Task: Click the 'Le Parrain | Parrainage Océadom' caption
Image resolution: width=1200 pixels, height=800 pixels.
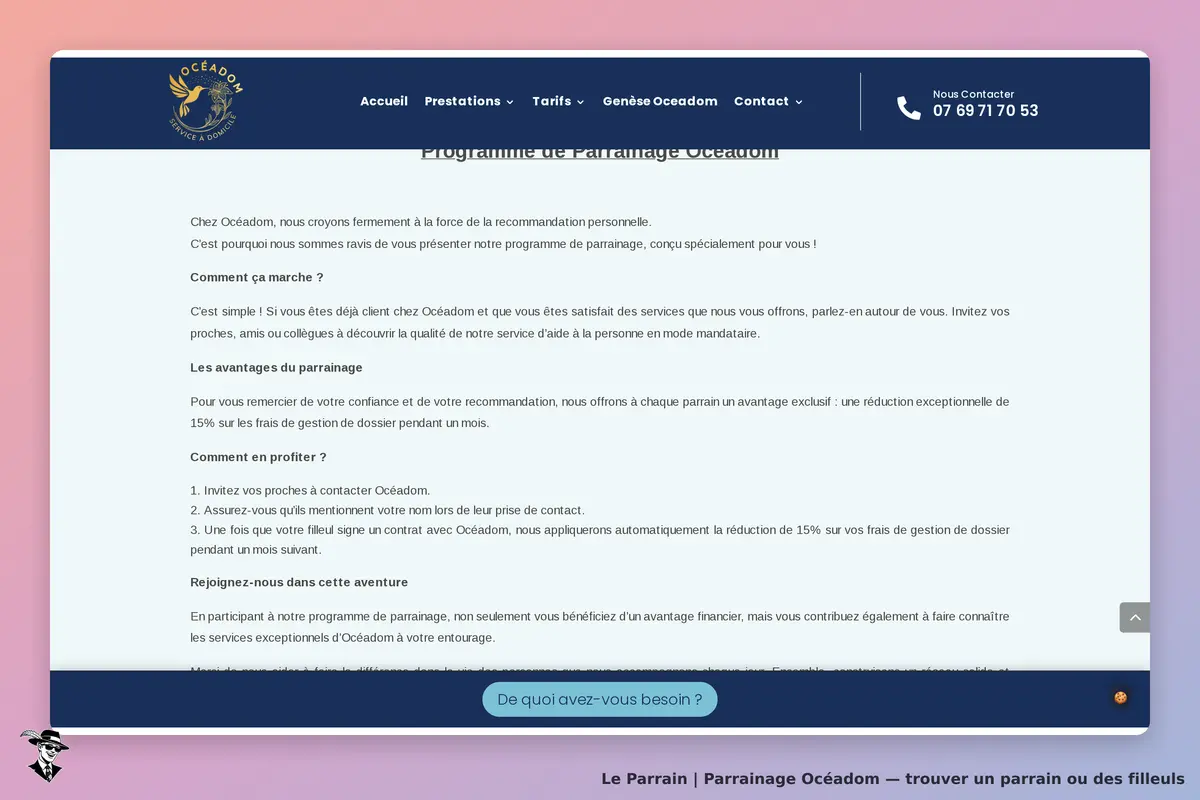Action: click(x=893, y=778)
